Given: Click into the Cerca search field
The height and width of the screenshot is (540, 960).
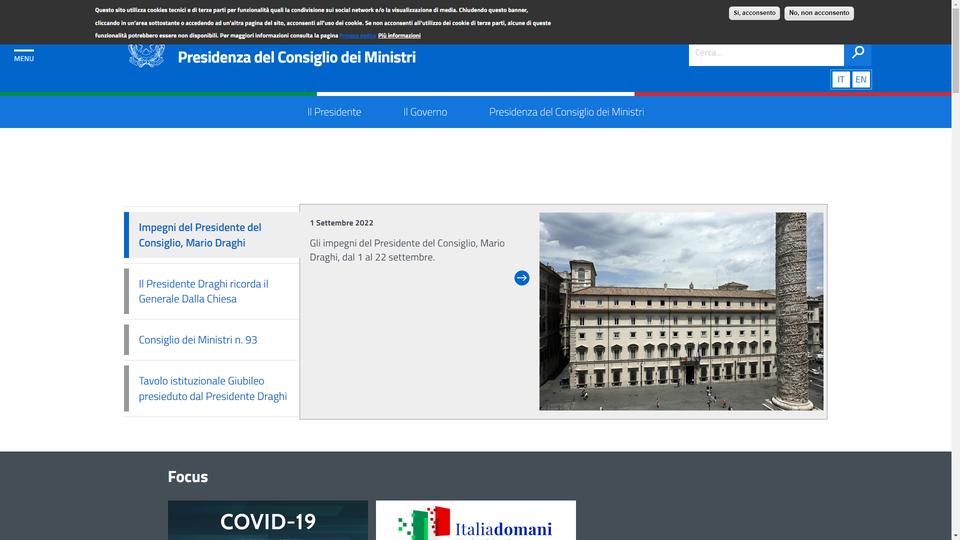Looking at the screenshot, I should (766, 54).
